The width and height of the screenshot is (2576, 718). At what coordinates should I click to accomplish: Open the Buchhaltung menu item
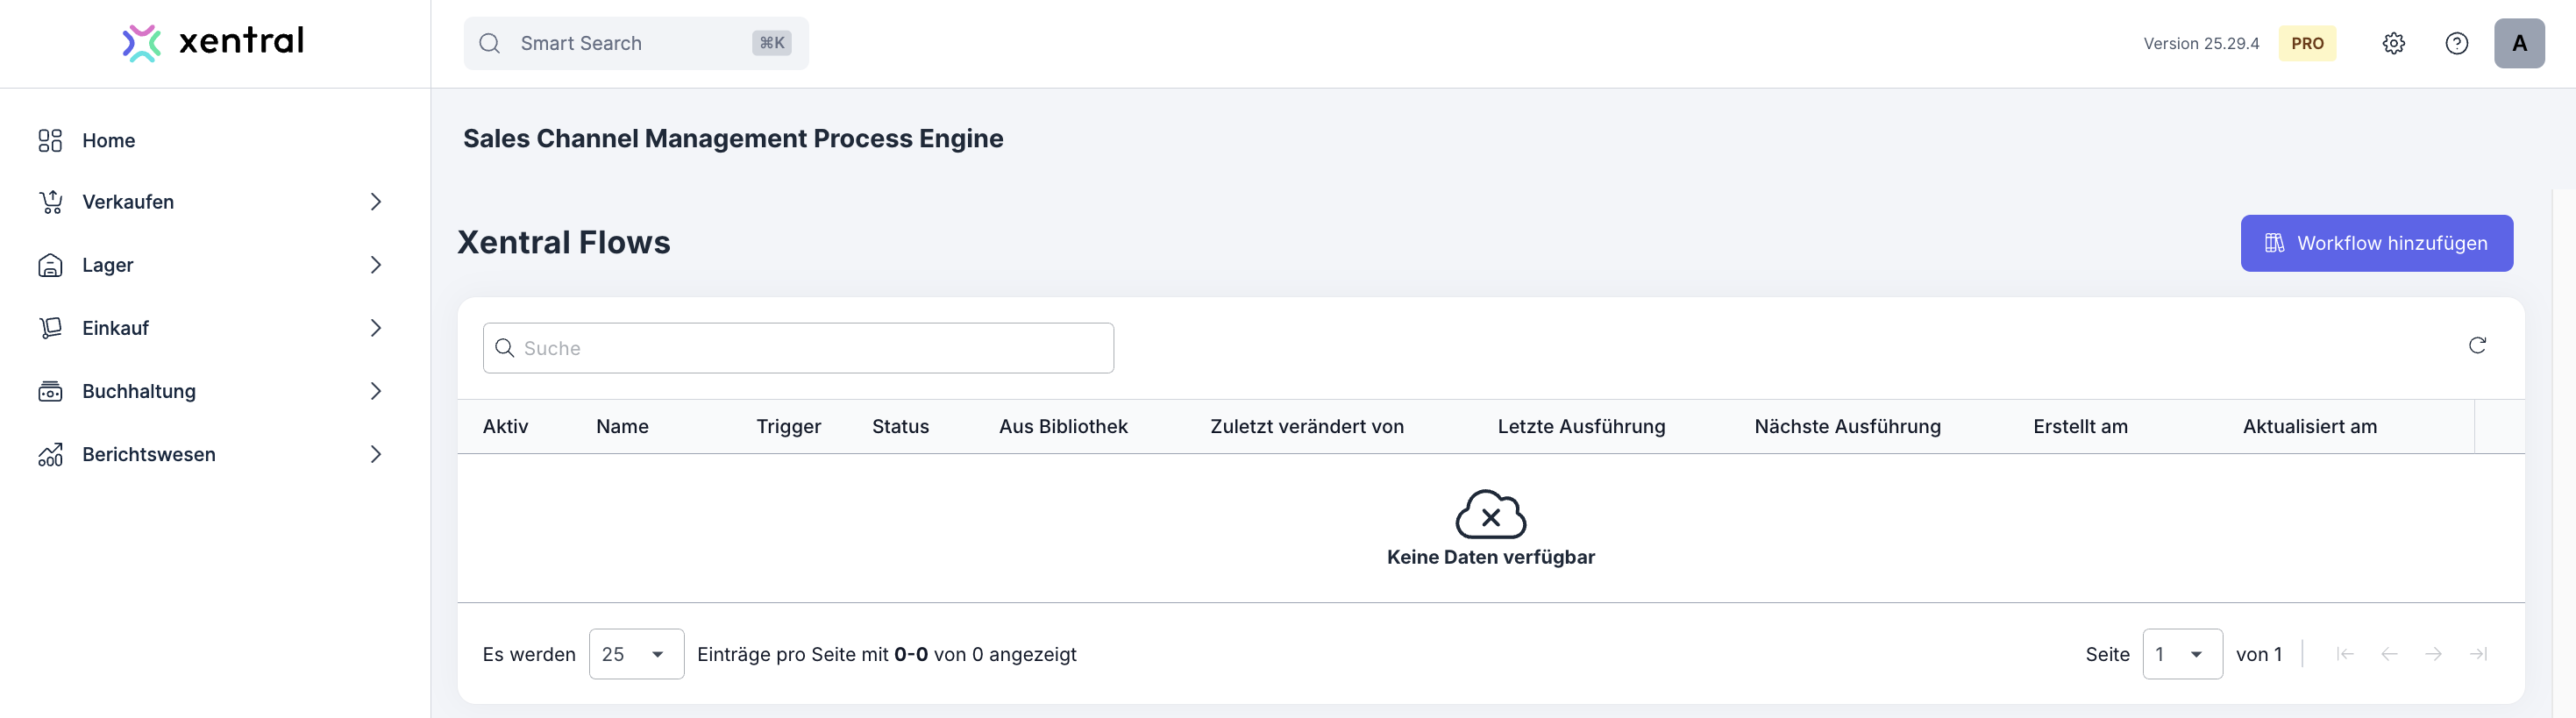coord(139,391)
